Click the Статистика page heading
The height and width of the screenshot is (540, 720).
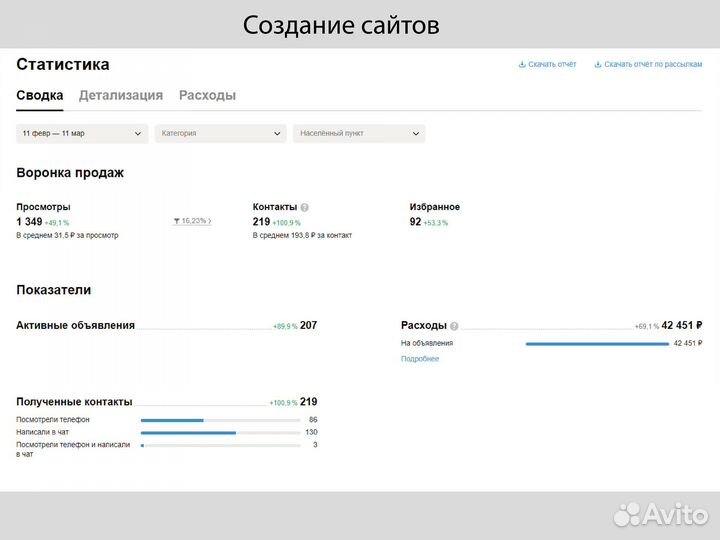[63, 64]
